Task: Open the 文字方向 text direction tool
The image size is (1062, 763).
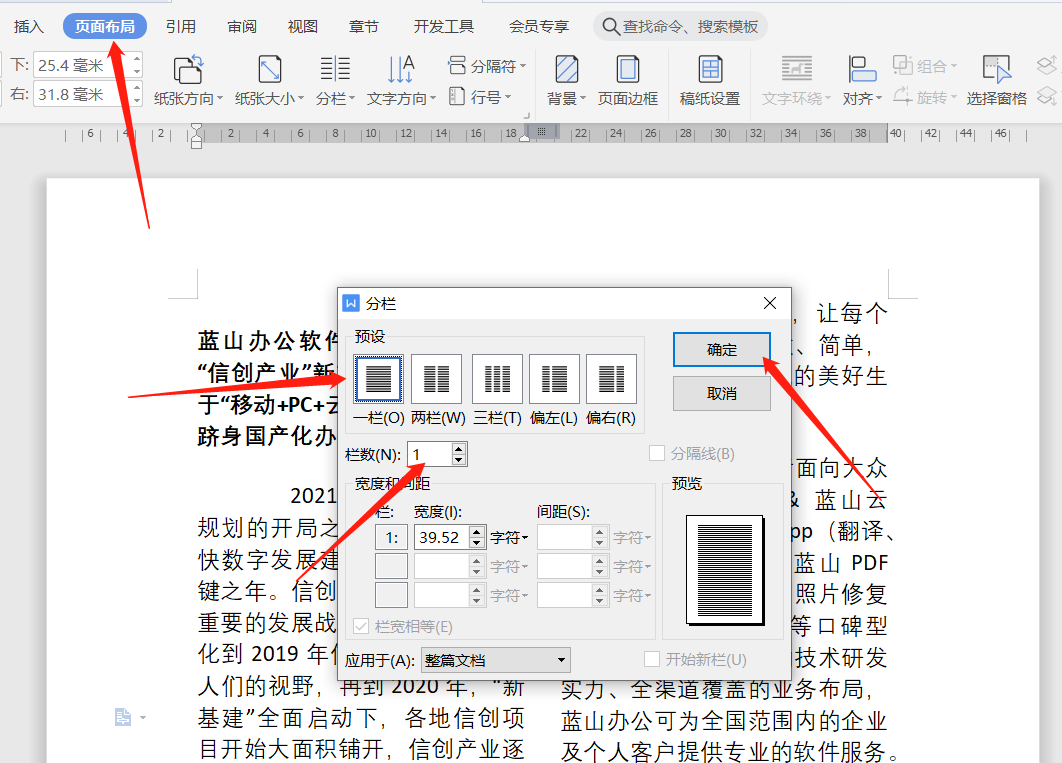Action: 401,81
